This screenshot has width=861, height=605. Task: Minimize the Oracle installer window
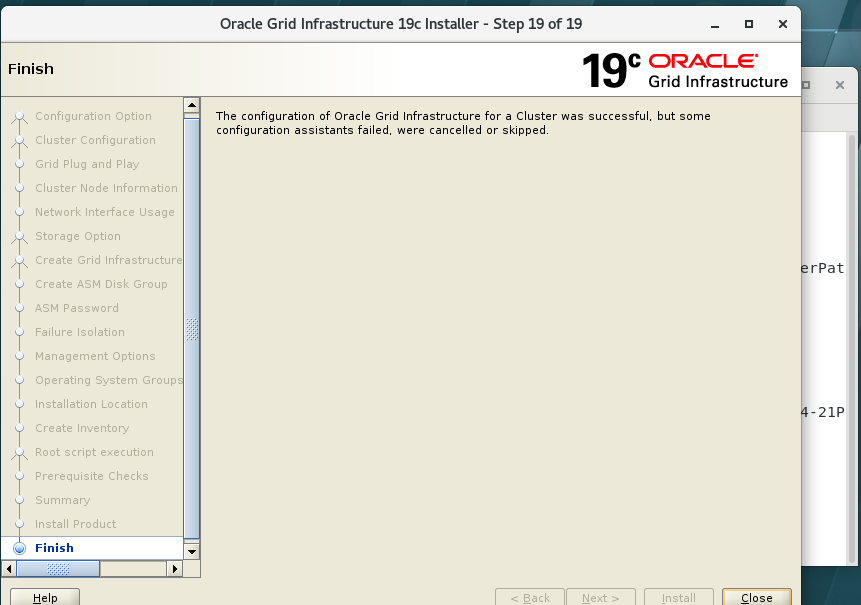[x=715, y=25]
